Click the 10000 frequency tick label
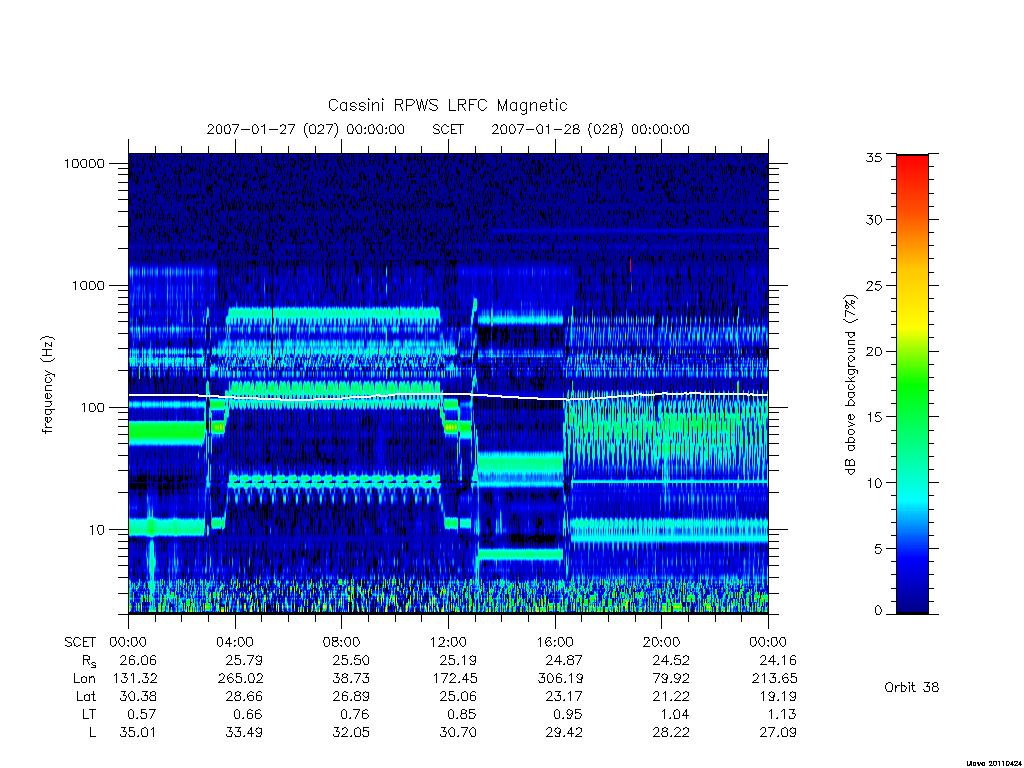Screen dimensions: 1024x768 pos(84,163)
